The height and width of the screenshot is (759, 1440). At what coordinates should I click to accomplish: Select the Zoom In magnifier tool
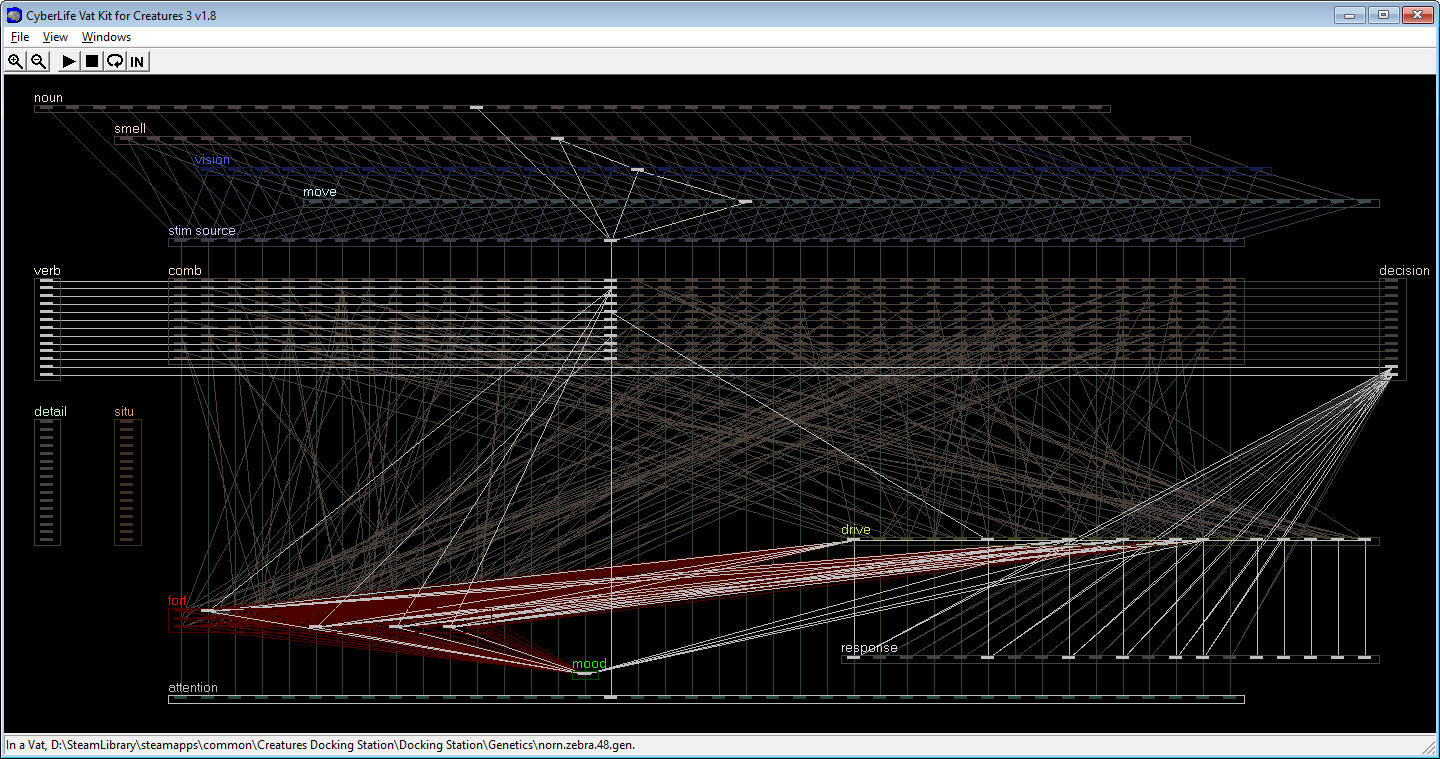[x=15, y=61]
